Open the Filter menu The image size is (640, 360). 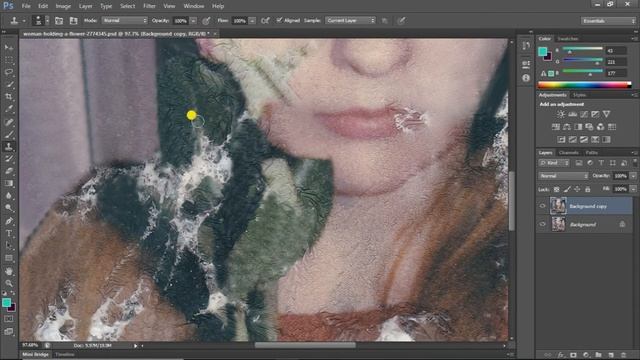coord(149,6)
